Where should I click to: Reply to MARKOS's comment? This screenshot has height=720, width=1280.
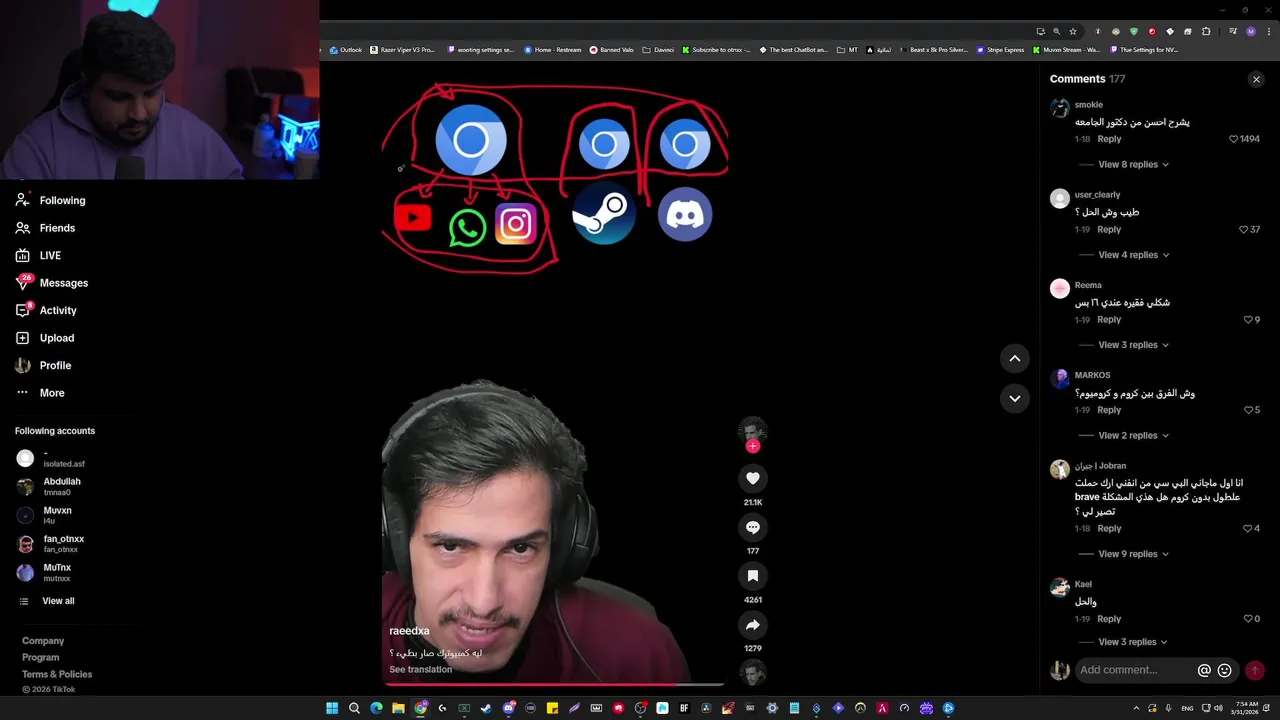[x=1109, y=410]
